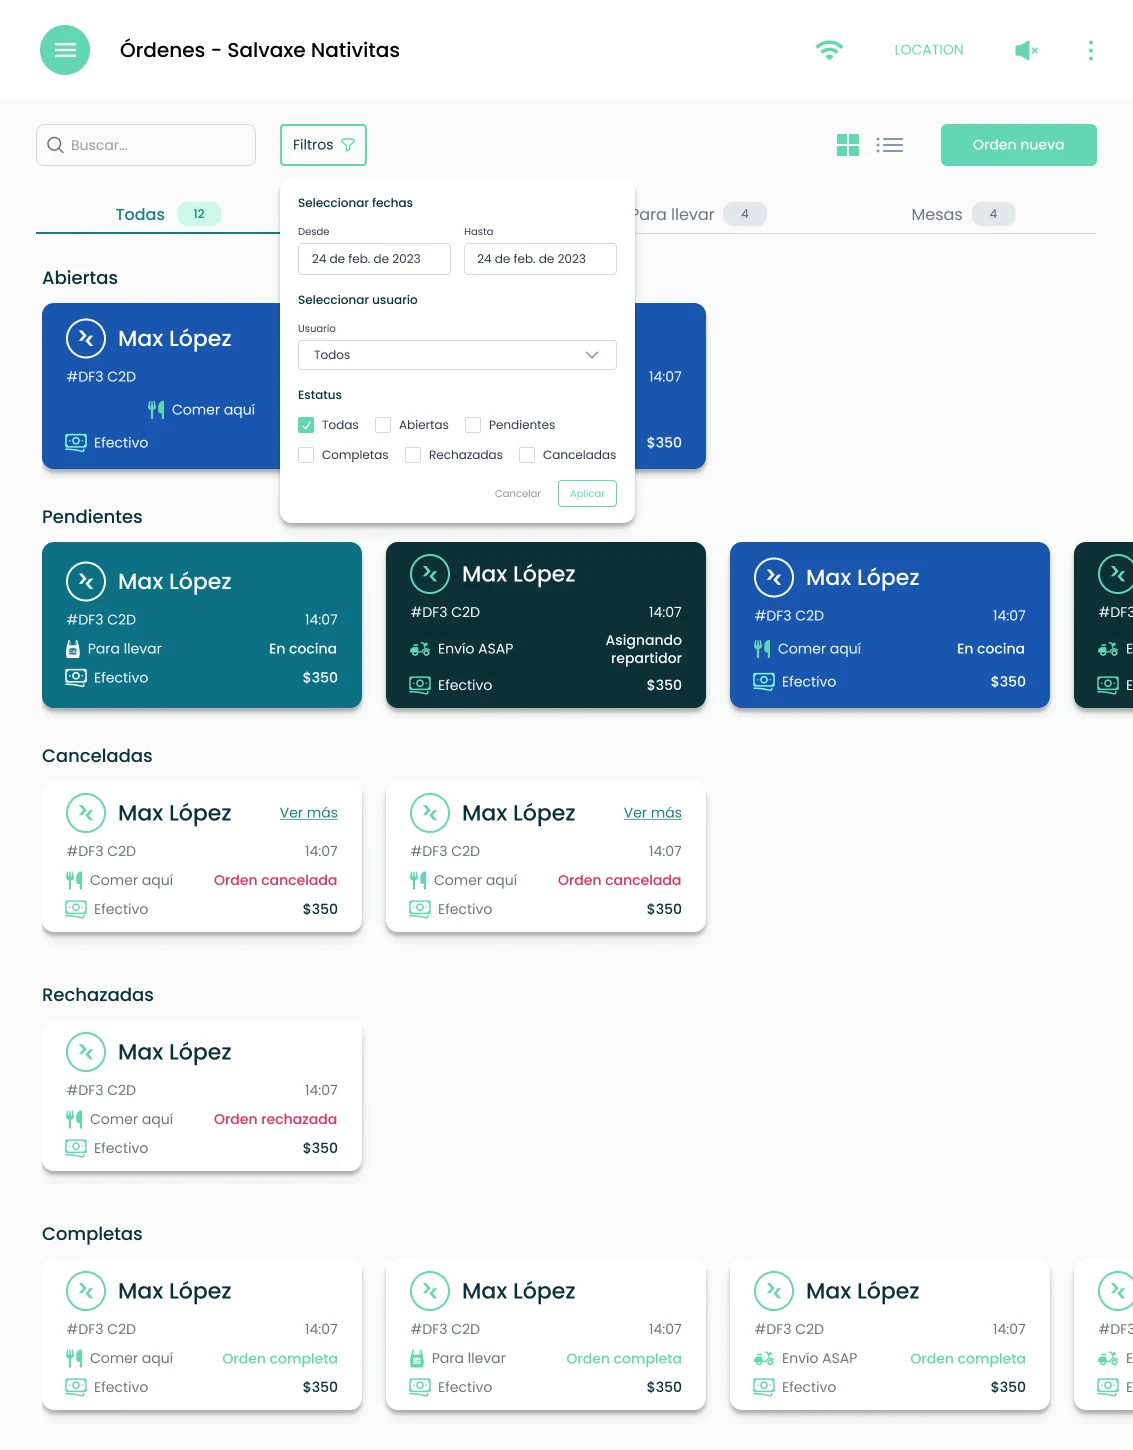The width and height of the screenshot is (1133, 1450).
Task: Open the hamburger menu button
Action: 65,50
